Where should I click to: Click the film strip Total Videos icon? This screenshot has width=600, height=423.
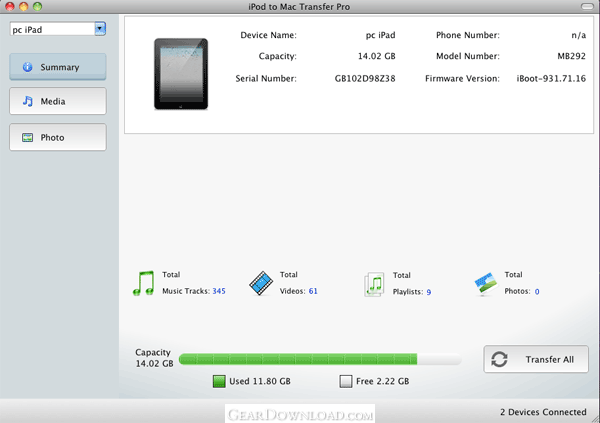click(261, 283)
